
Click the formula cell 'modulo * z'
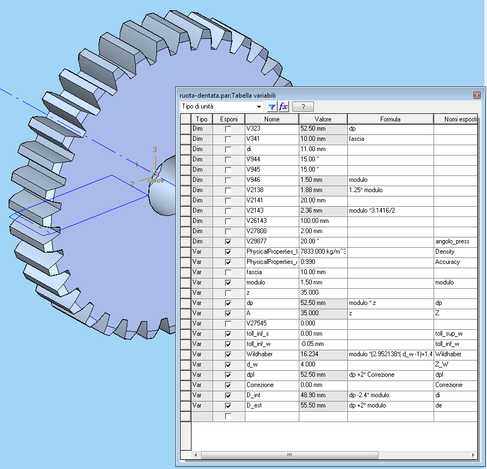390,303
